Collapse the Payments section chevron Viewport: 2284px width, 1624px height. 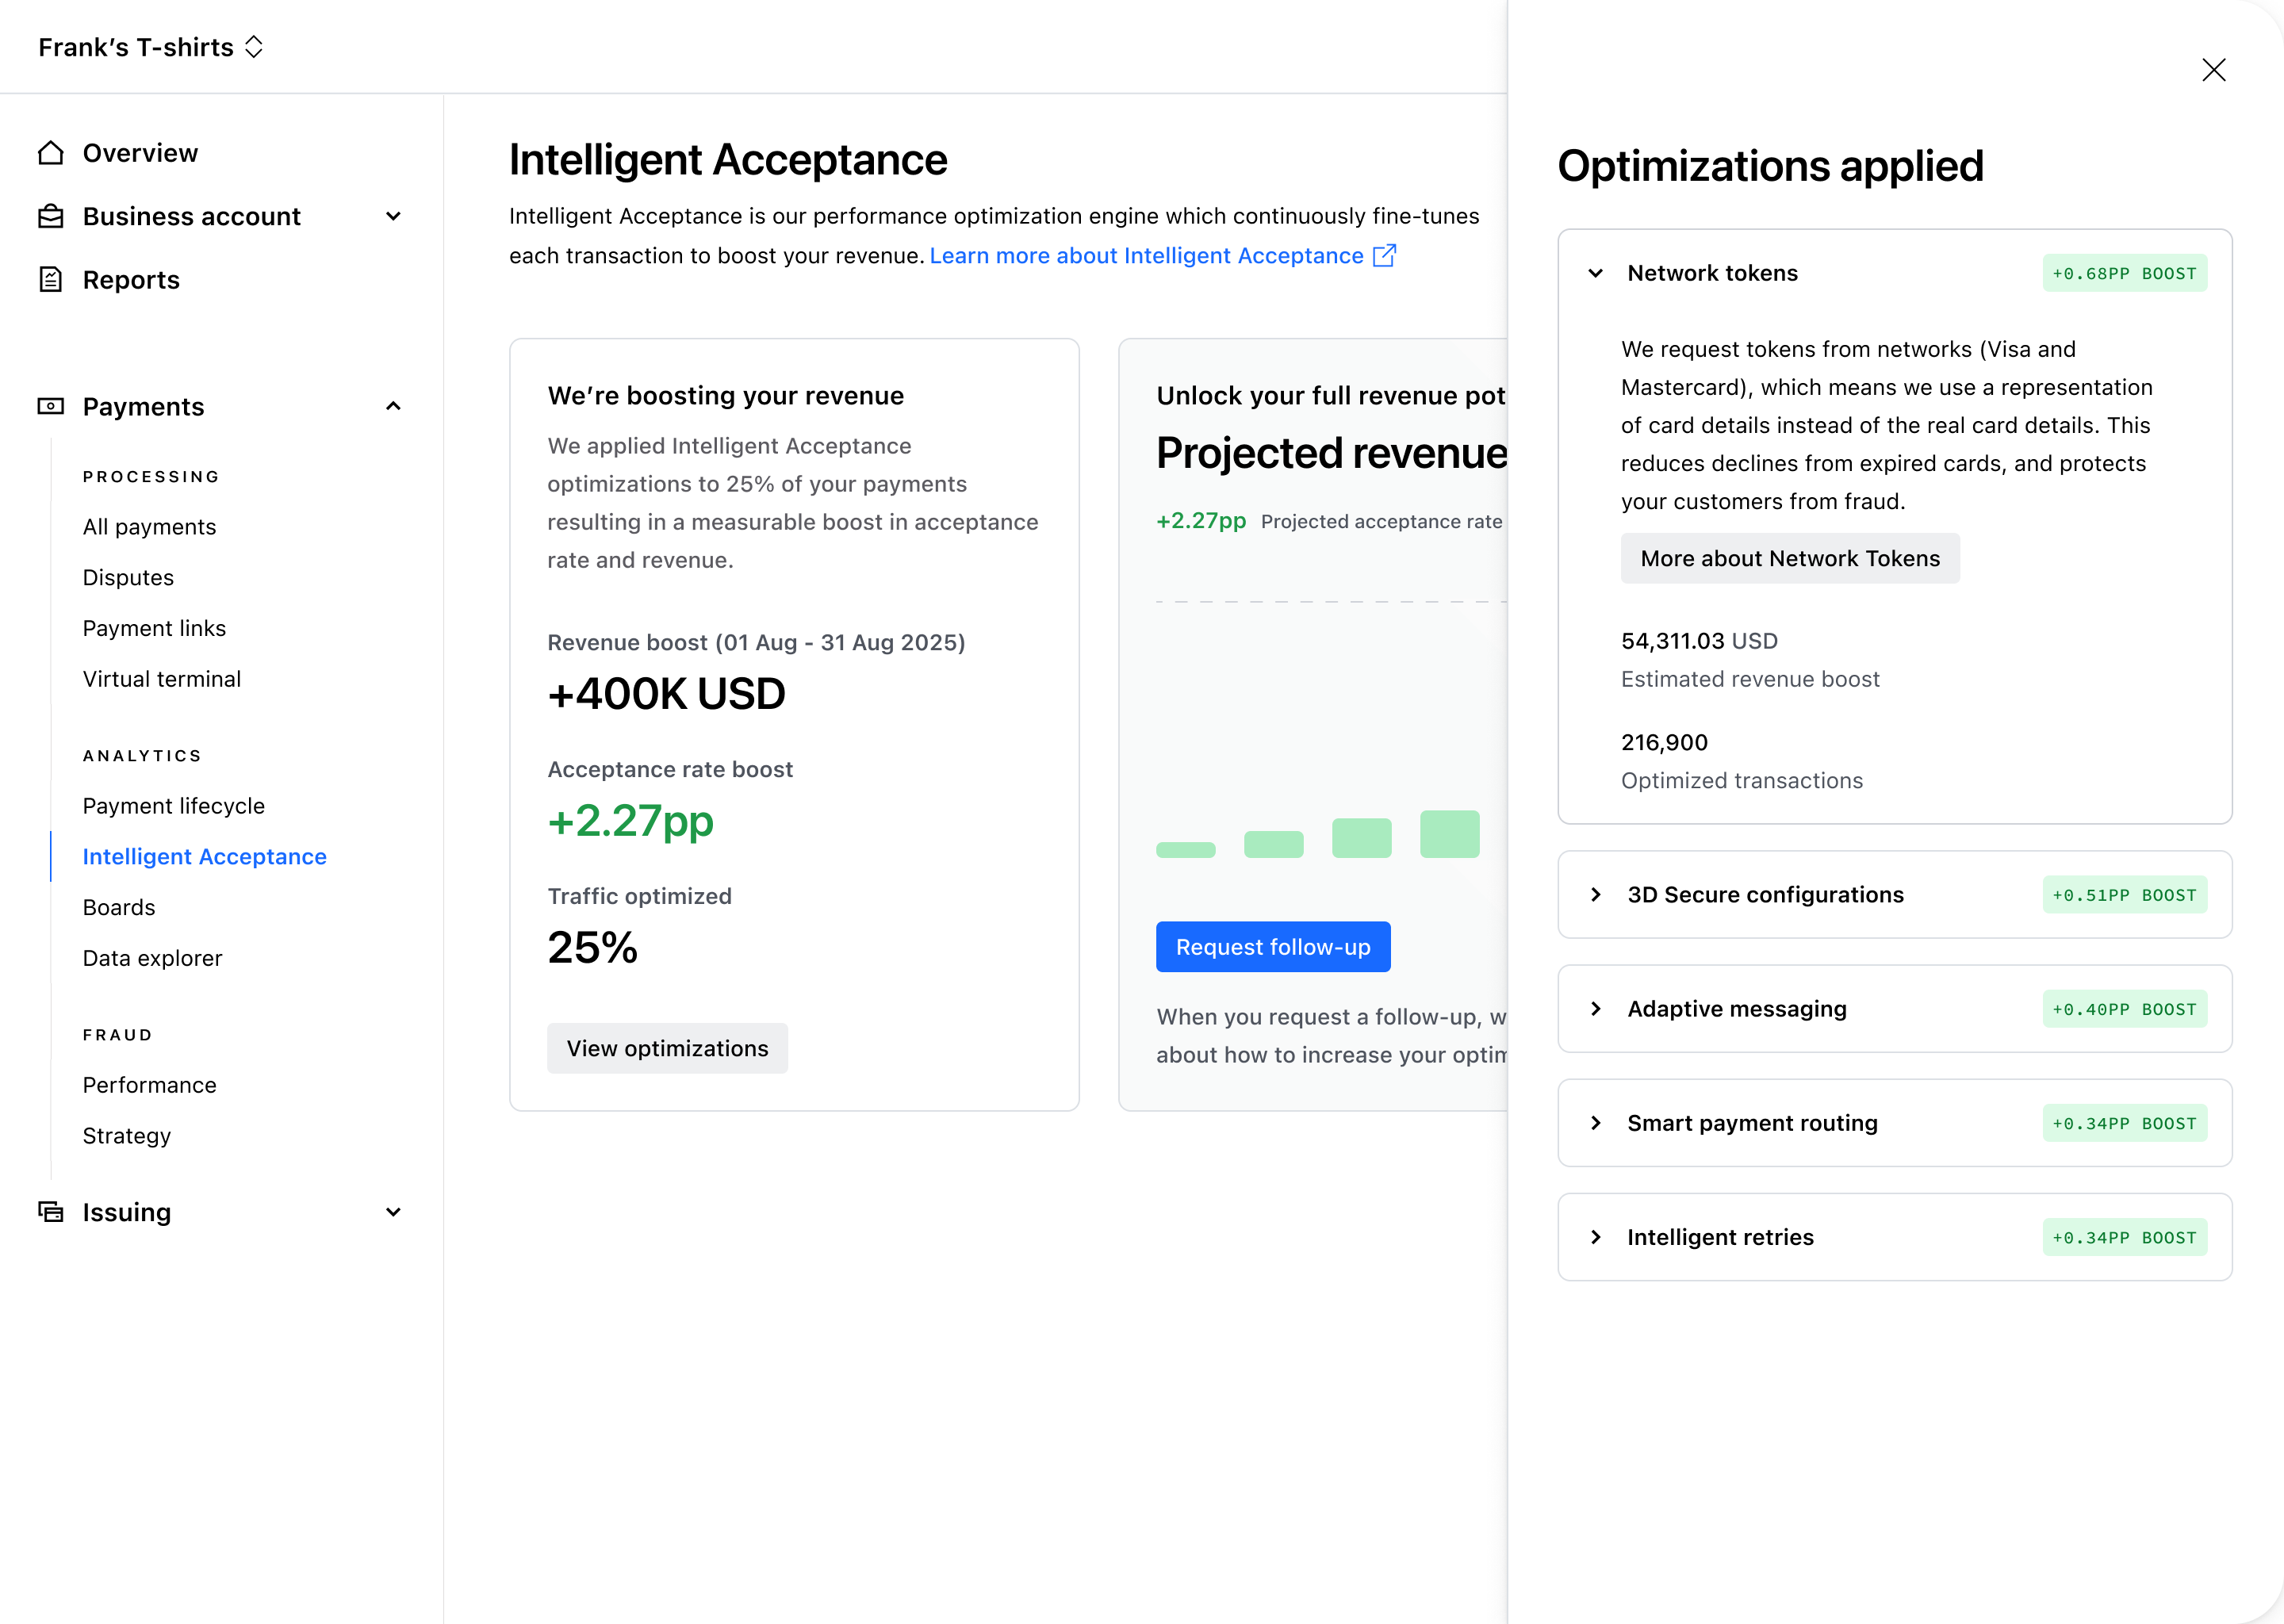(393, 406)
